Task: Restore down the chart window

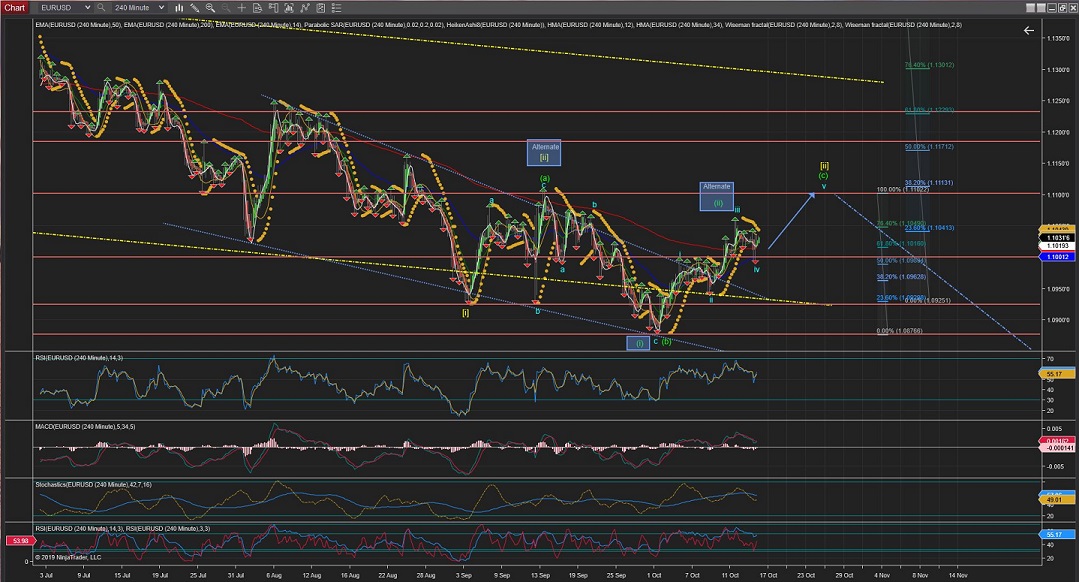Action: [1062, 8]
